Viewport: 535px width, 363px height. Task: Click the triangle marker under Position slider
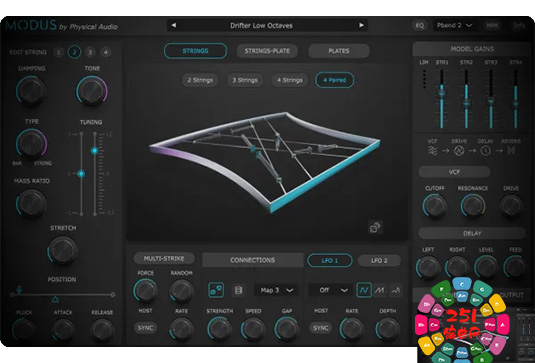[x=55, y=300]
